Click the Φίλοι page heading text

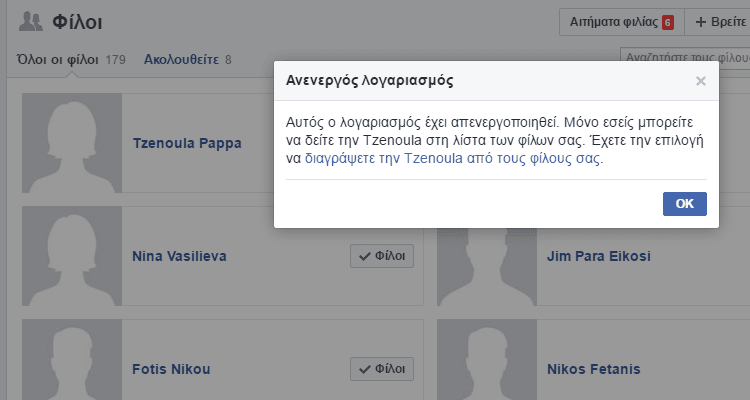coord(77,22)
